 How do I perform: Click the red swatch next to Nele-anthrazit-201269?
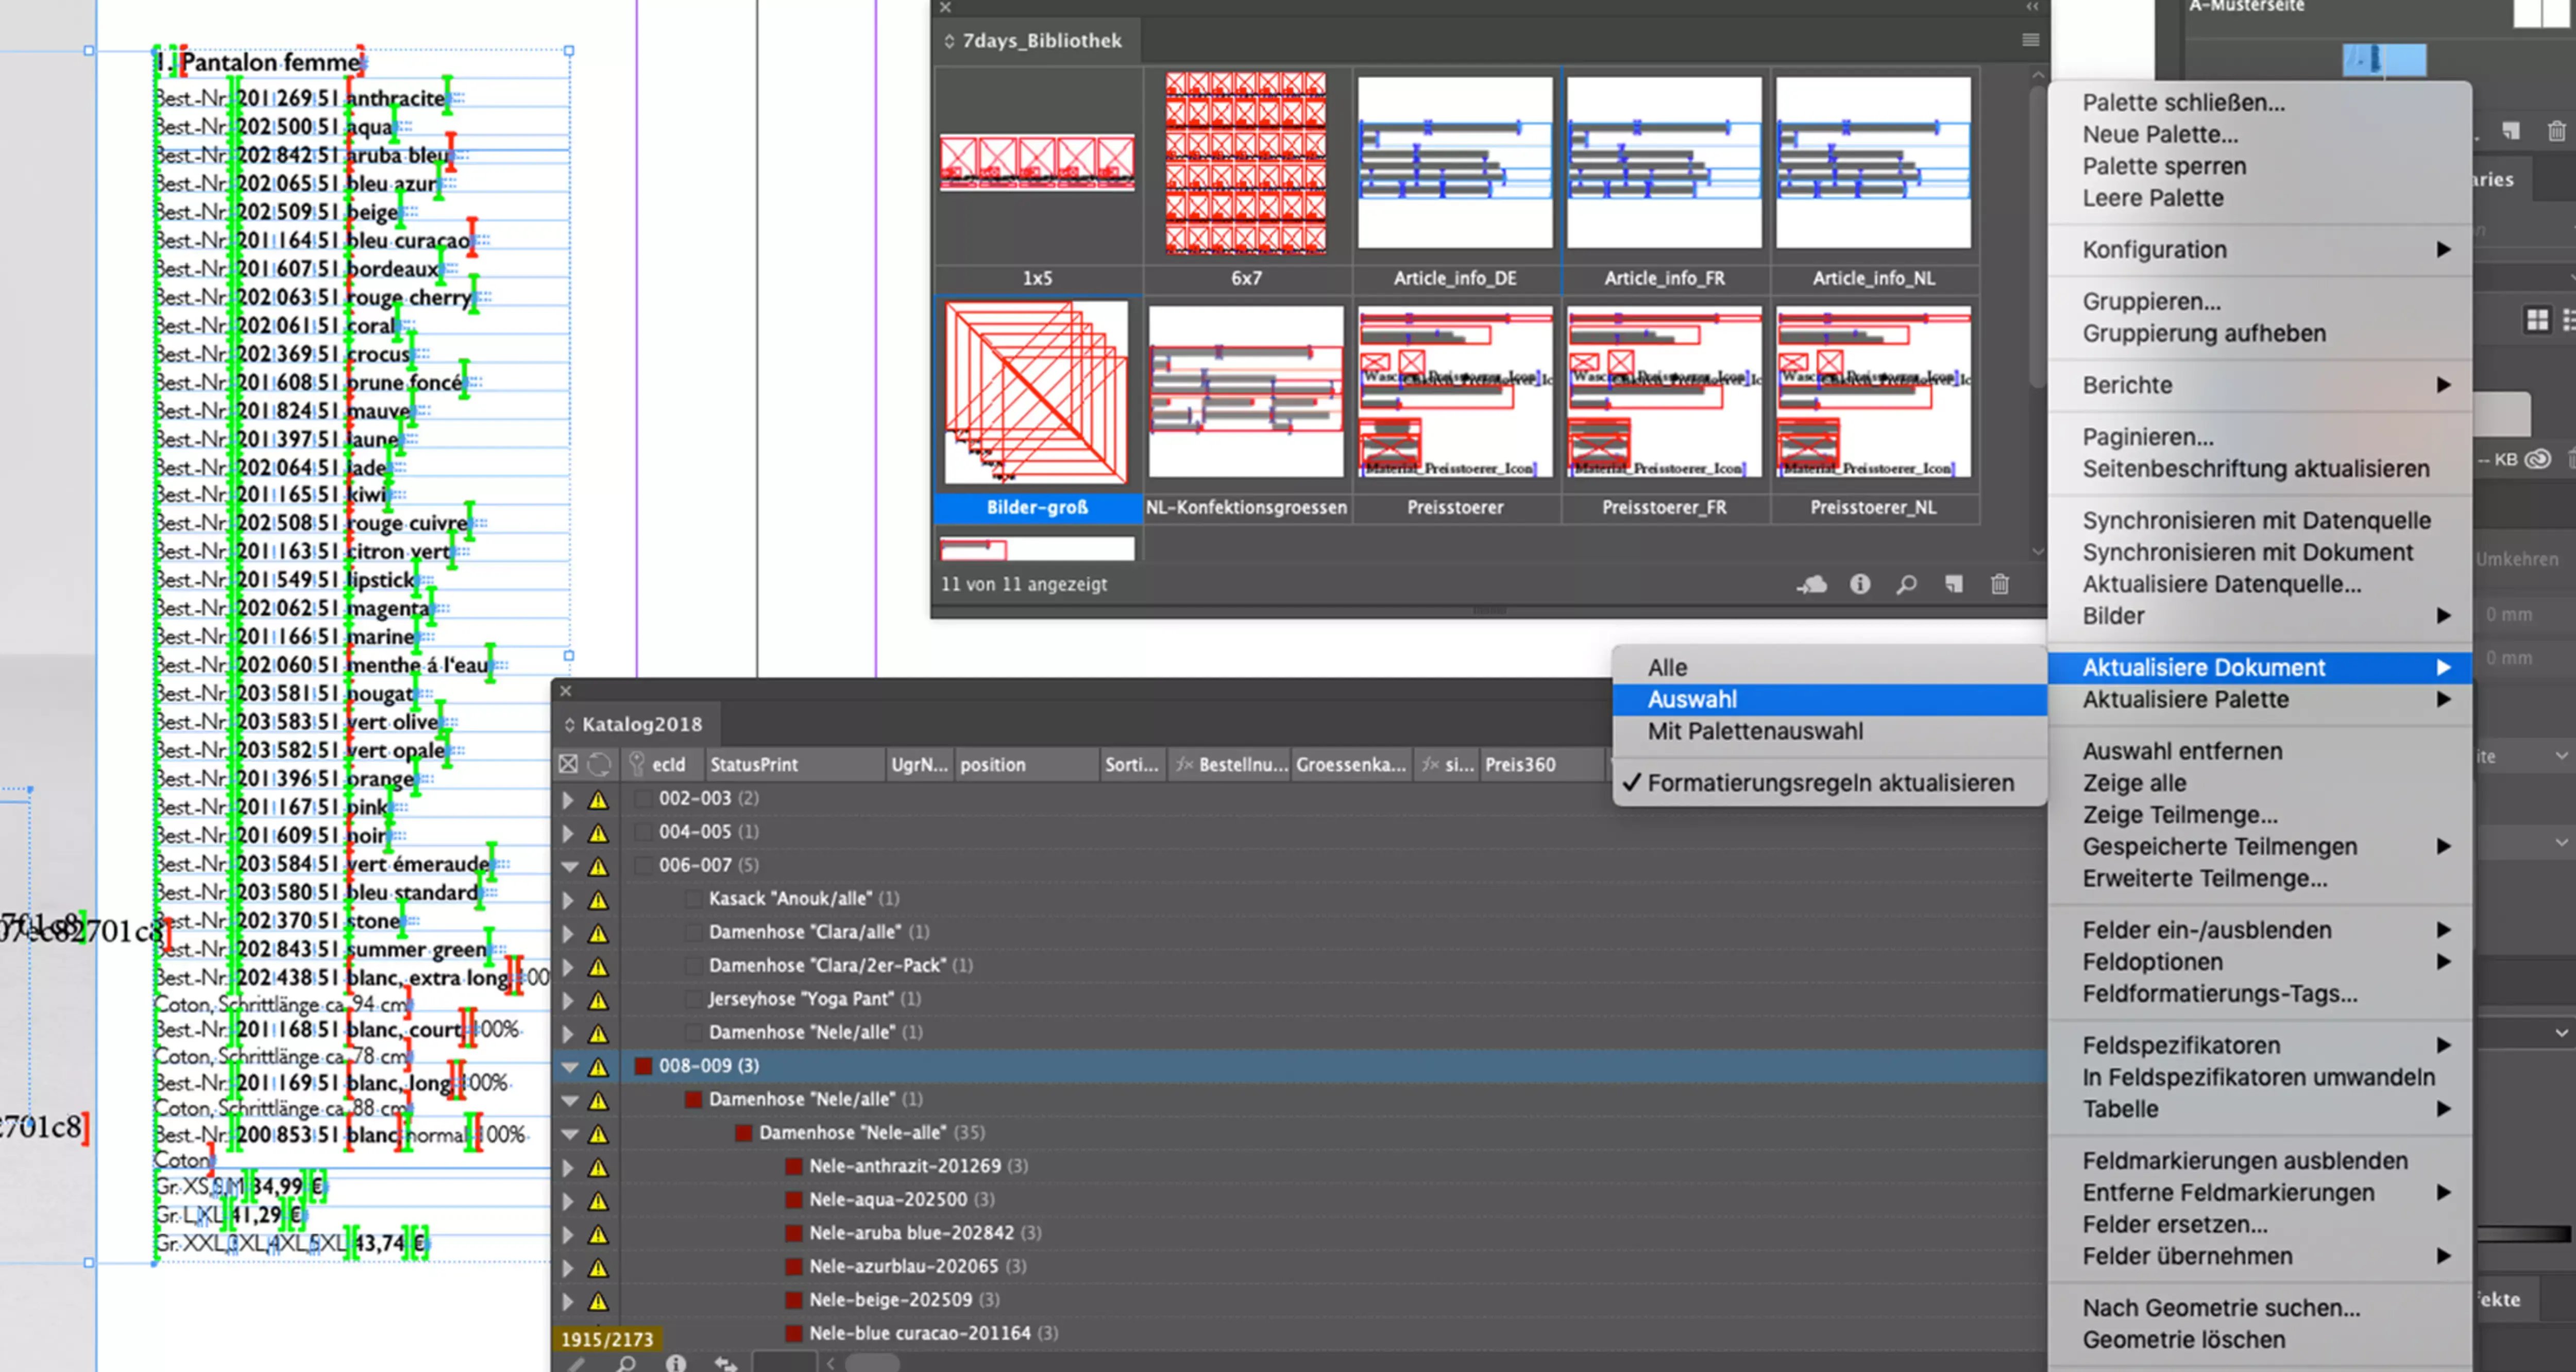point(793,1166)
